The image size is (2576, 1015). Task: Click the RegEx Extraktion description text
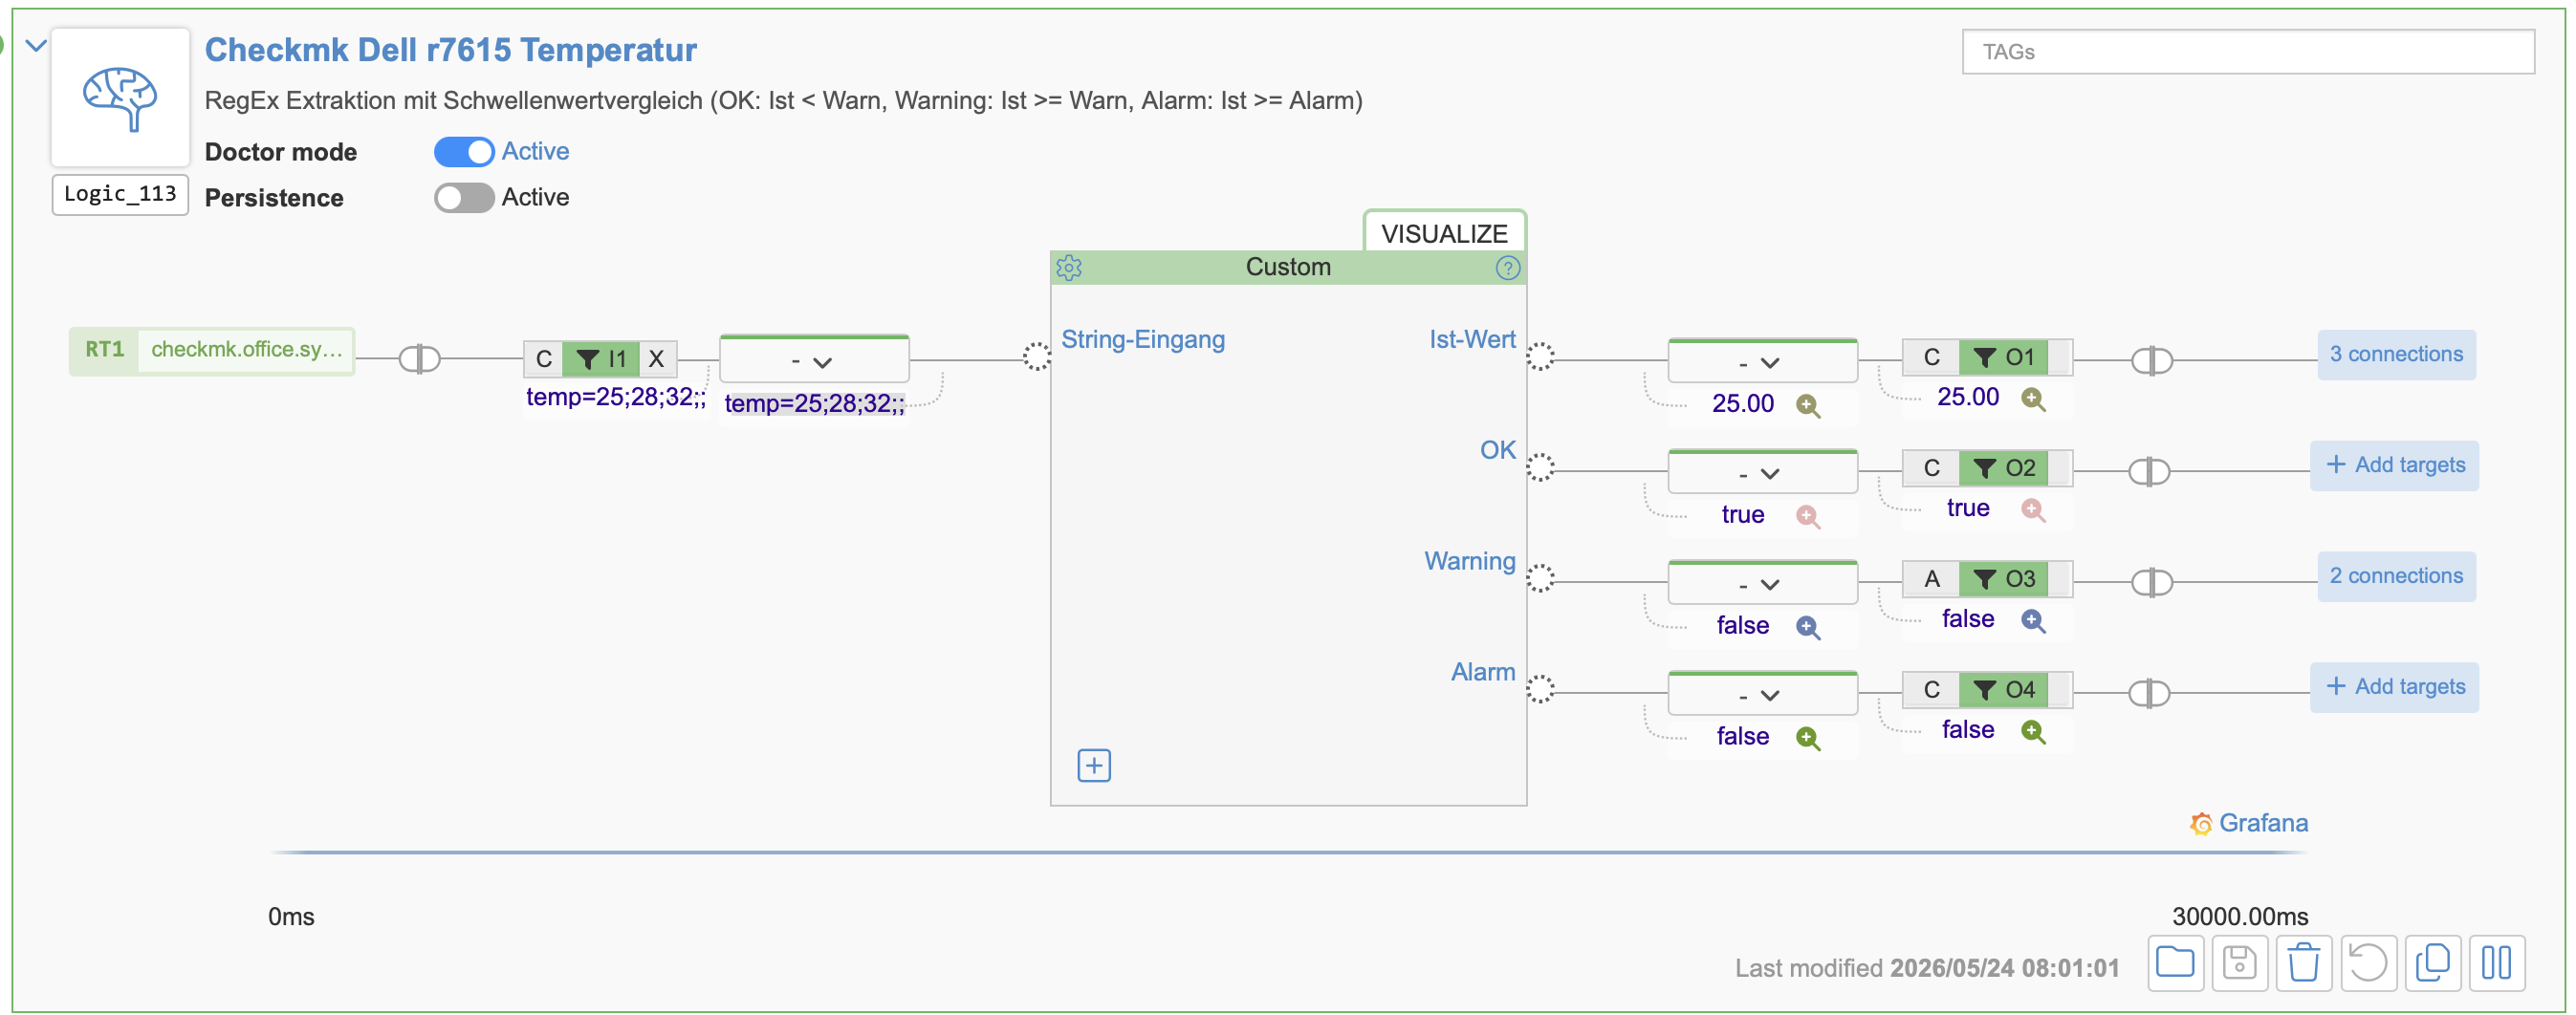point(783,101)
